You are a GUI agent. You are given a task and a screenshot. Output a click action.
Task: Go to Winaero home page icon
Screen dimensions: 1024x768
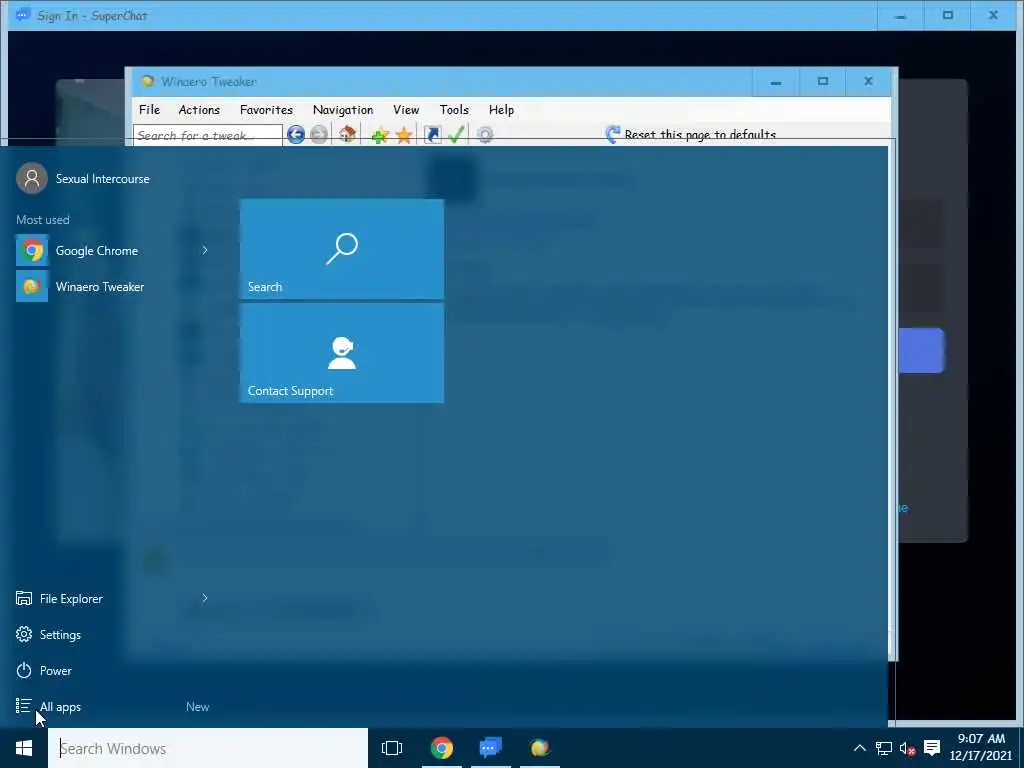(x=347, y=135)
